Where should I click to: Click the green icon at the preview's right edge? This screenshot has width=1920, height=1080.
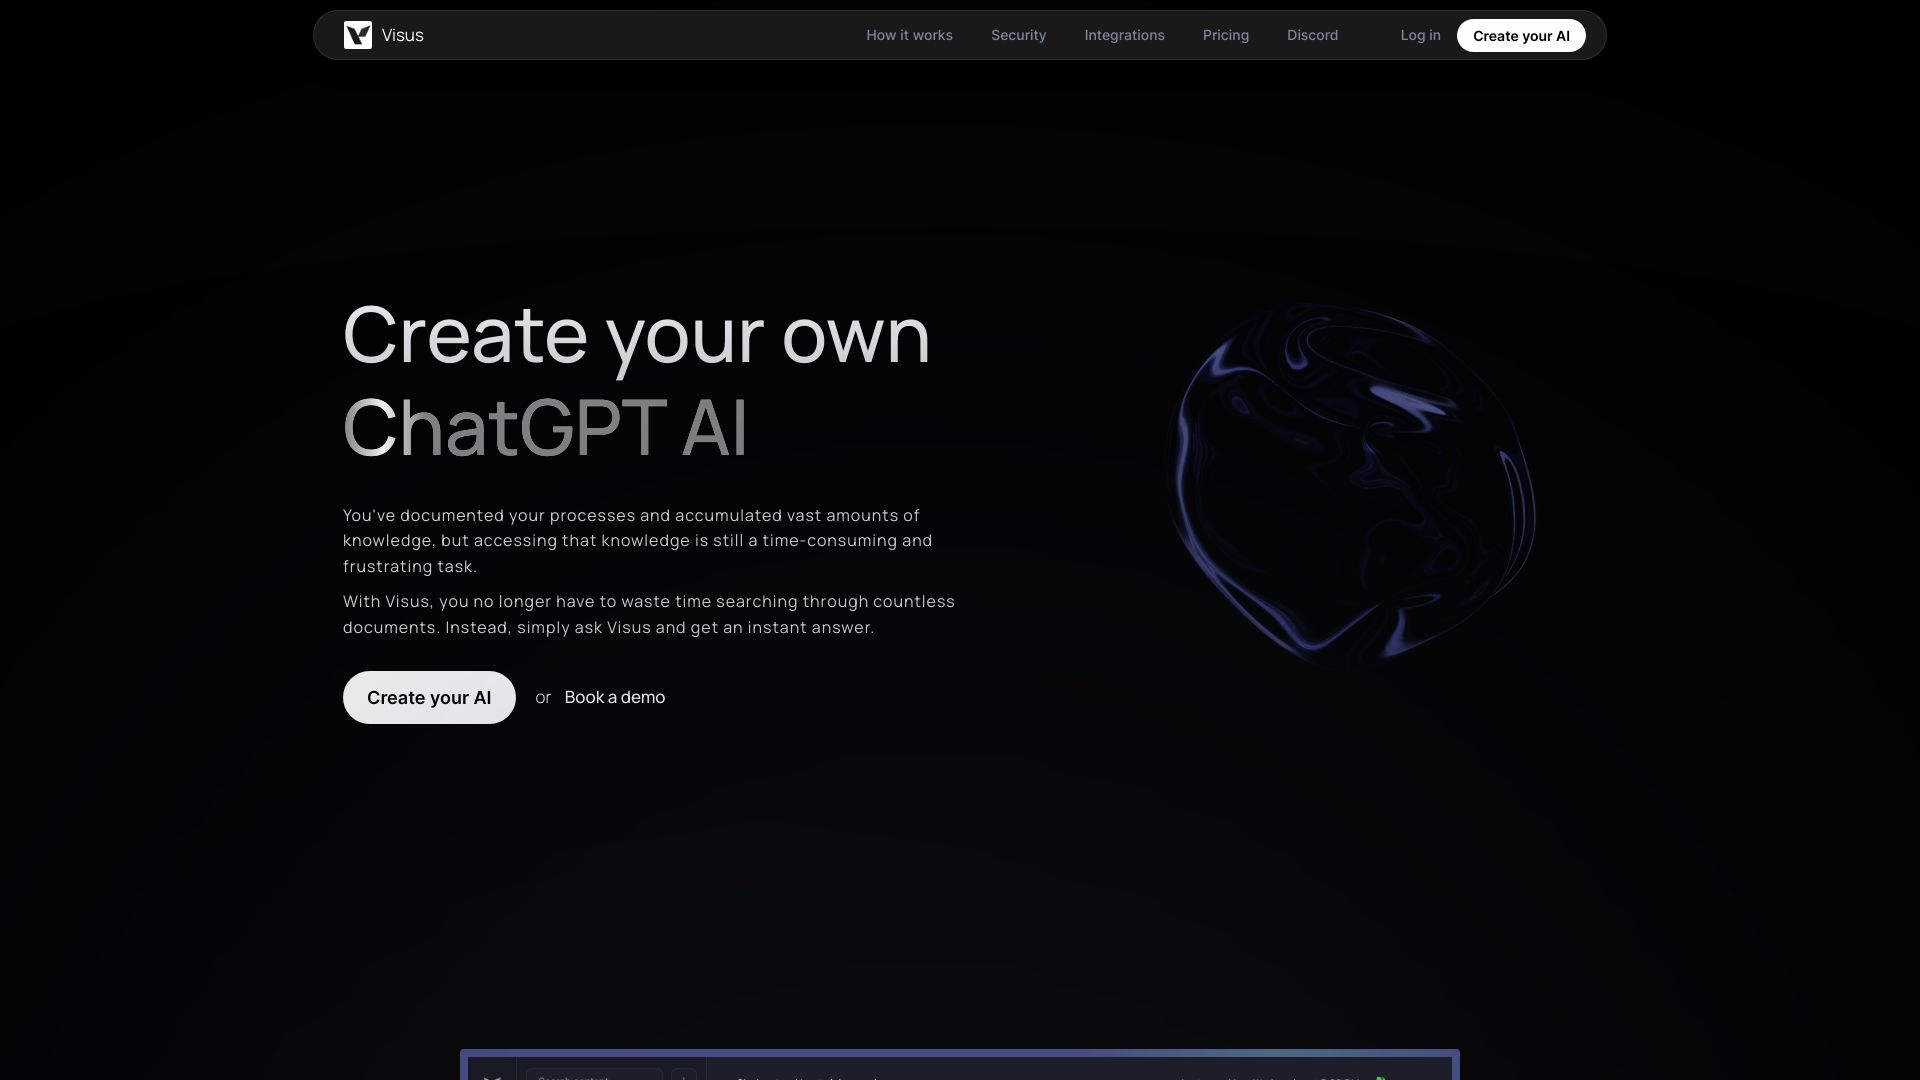coord(1382,1079)
